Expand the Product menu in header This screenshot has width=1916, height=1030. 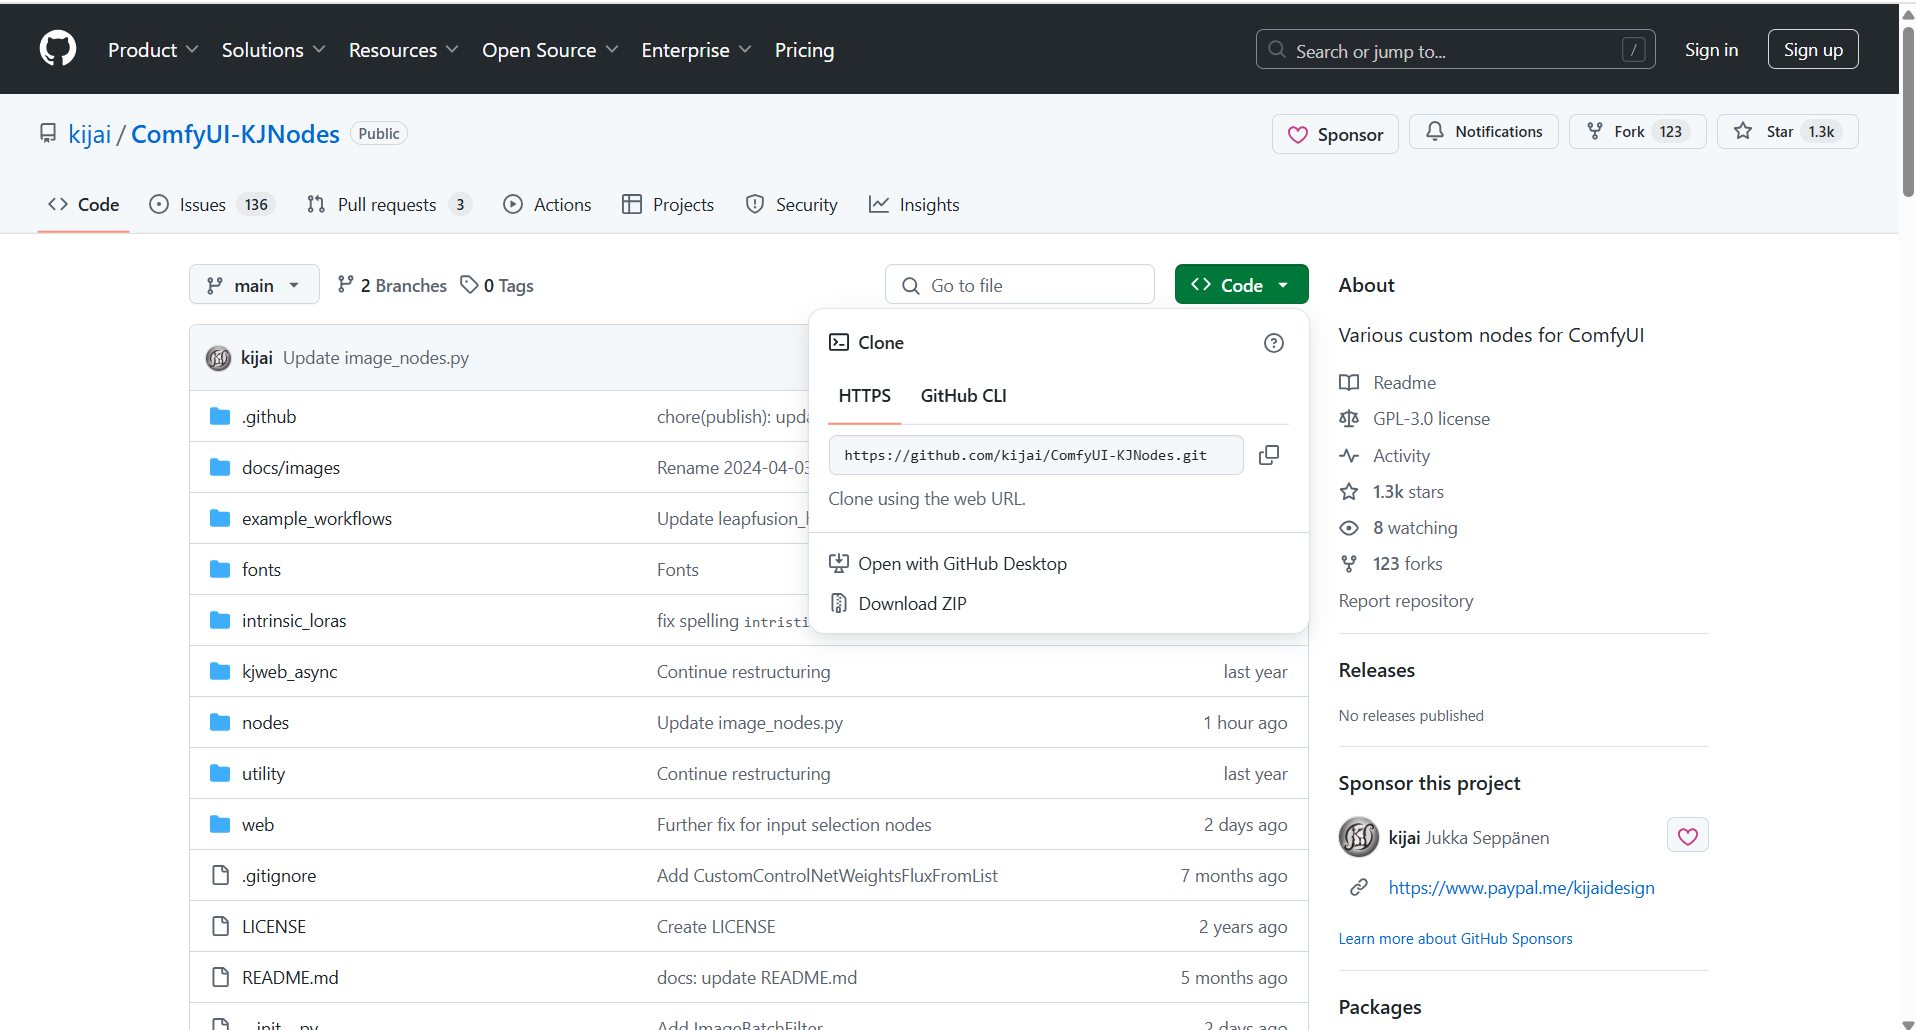(153, 50)
